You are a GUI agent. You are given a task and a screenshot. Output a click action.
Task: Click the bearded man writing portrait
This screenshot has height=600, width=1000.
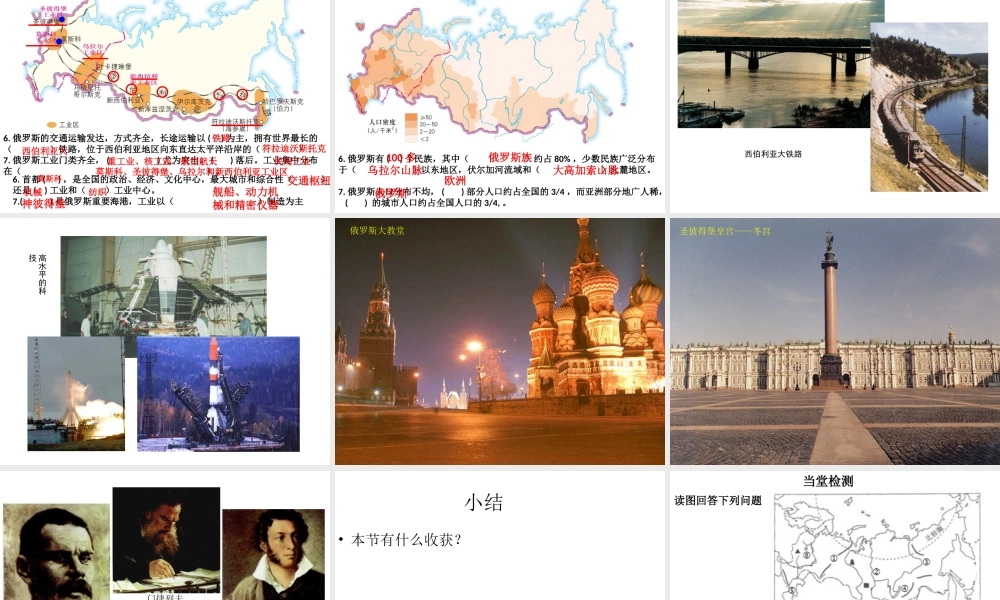(166, 540)
